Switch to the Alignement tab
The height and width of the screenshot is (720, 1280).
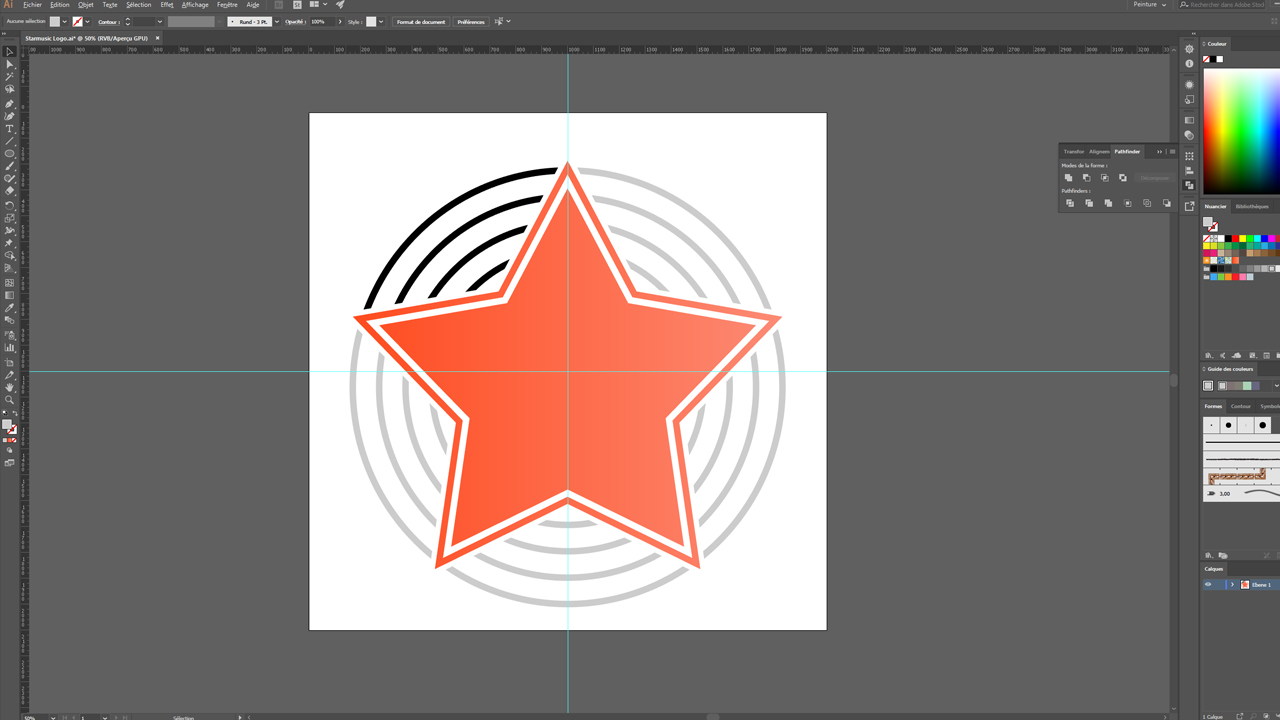click(x=1099, y=152)
